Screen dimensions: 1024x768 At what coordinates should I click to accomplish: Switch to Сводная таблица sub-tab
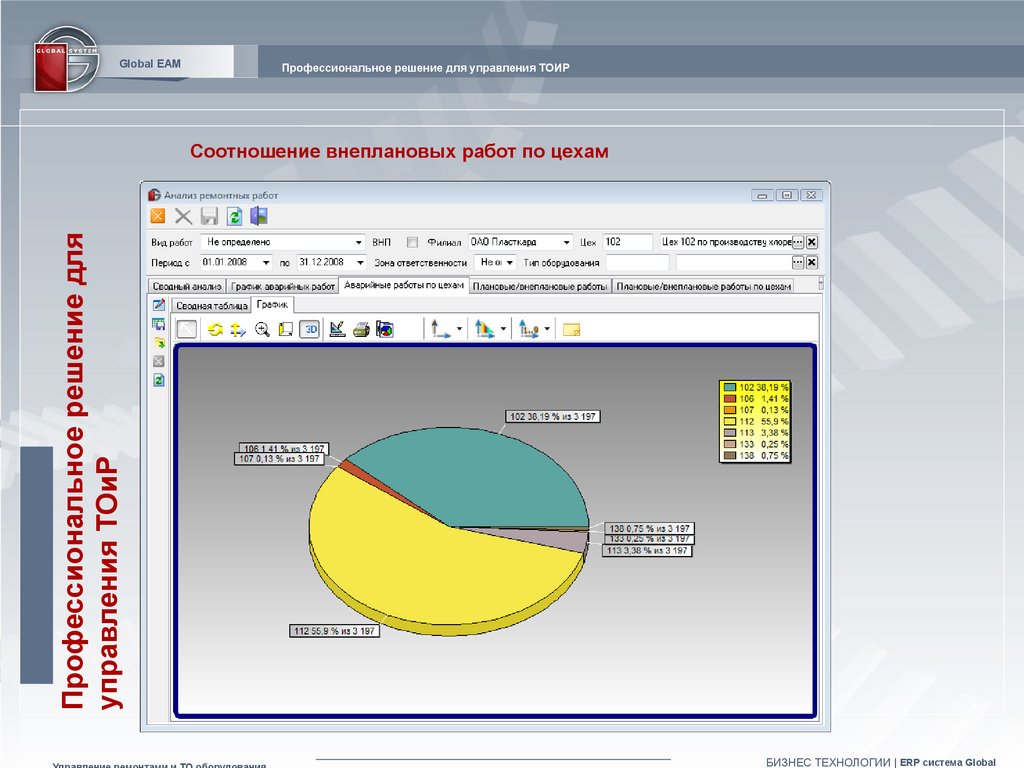coord(212,305)
